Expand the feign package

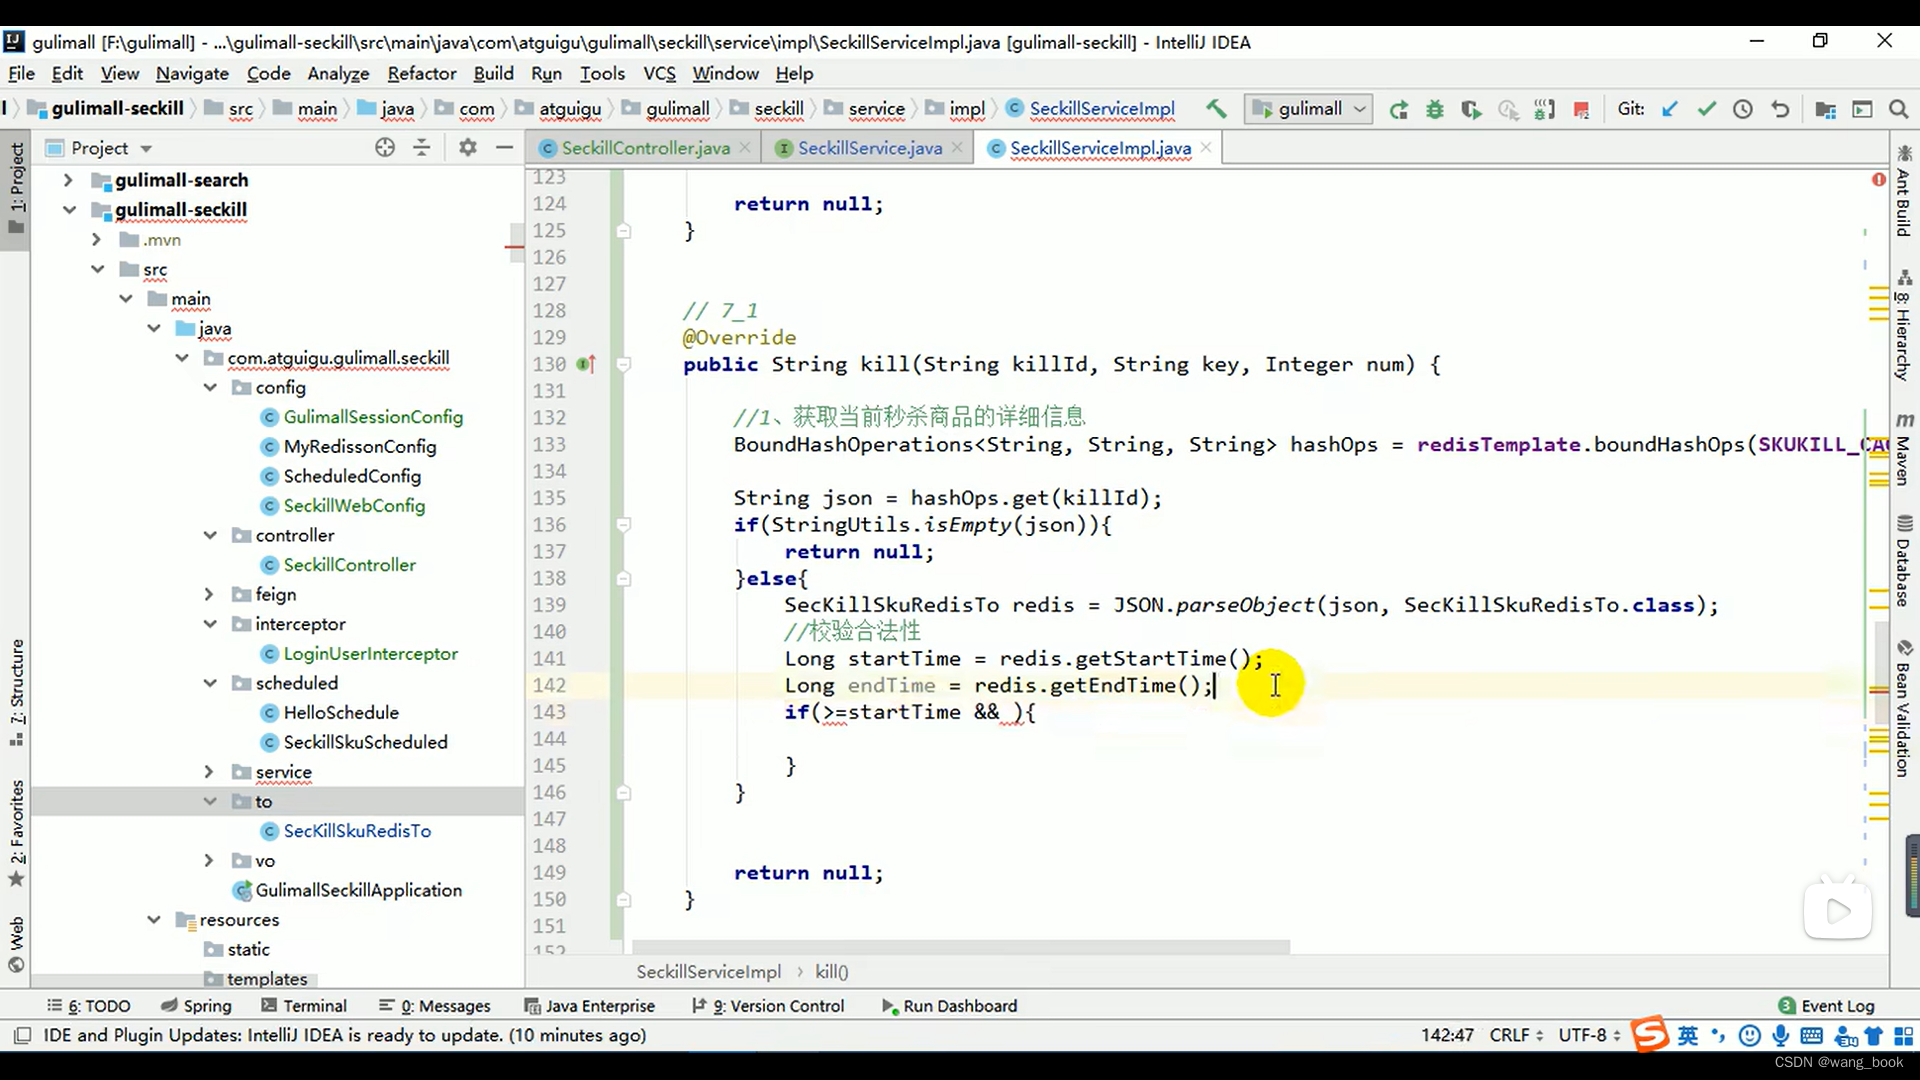209,594
